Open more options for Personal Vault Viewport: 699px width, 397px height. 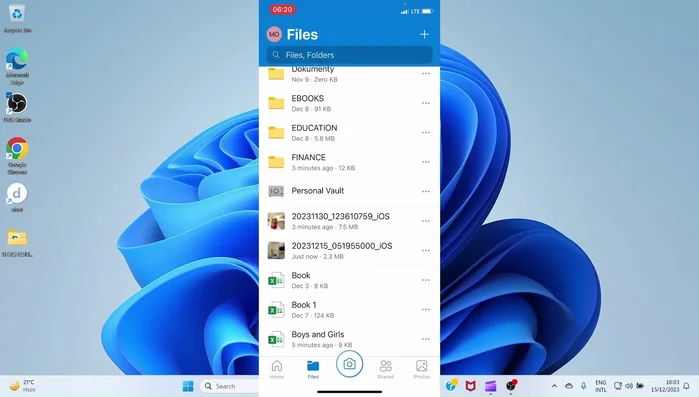click(426, 192)
